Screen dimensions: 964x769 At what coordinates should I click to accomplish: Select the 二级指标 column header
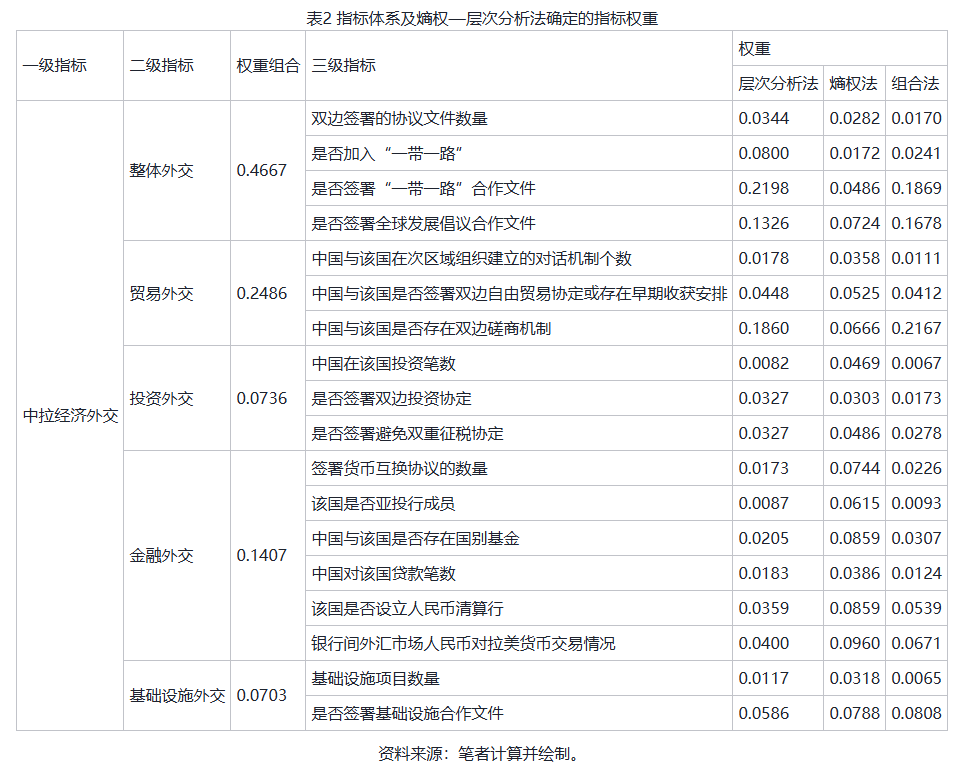click(x=161, y=65)
